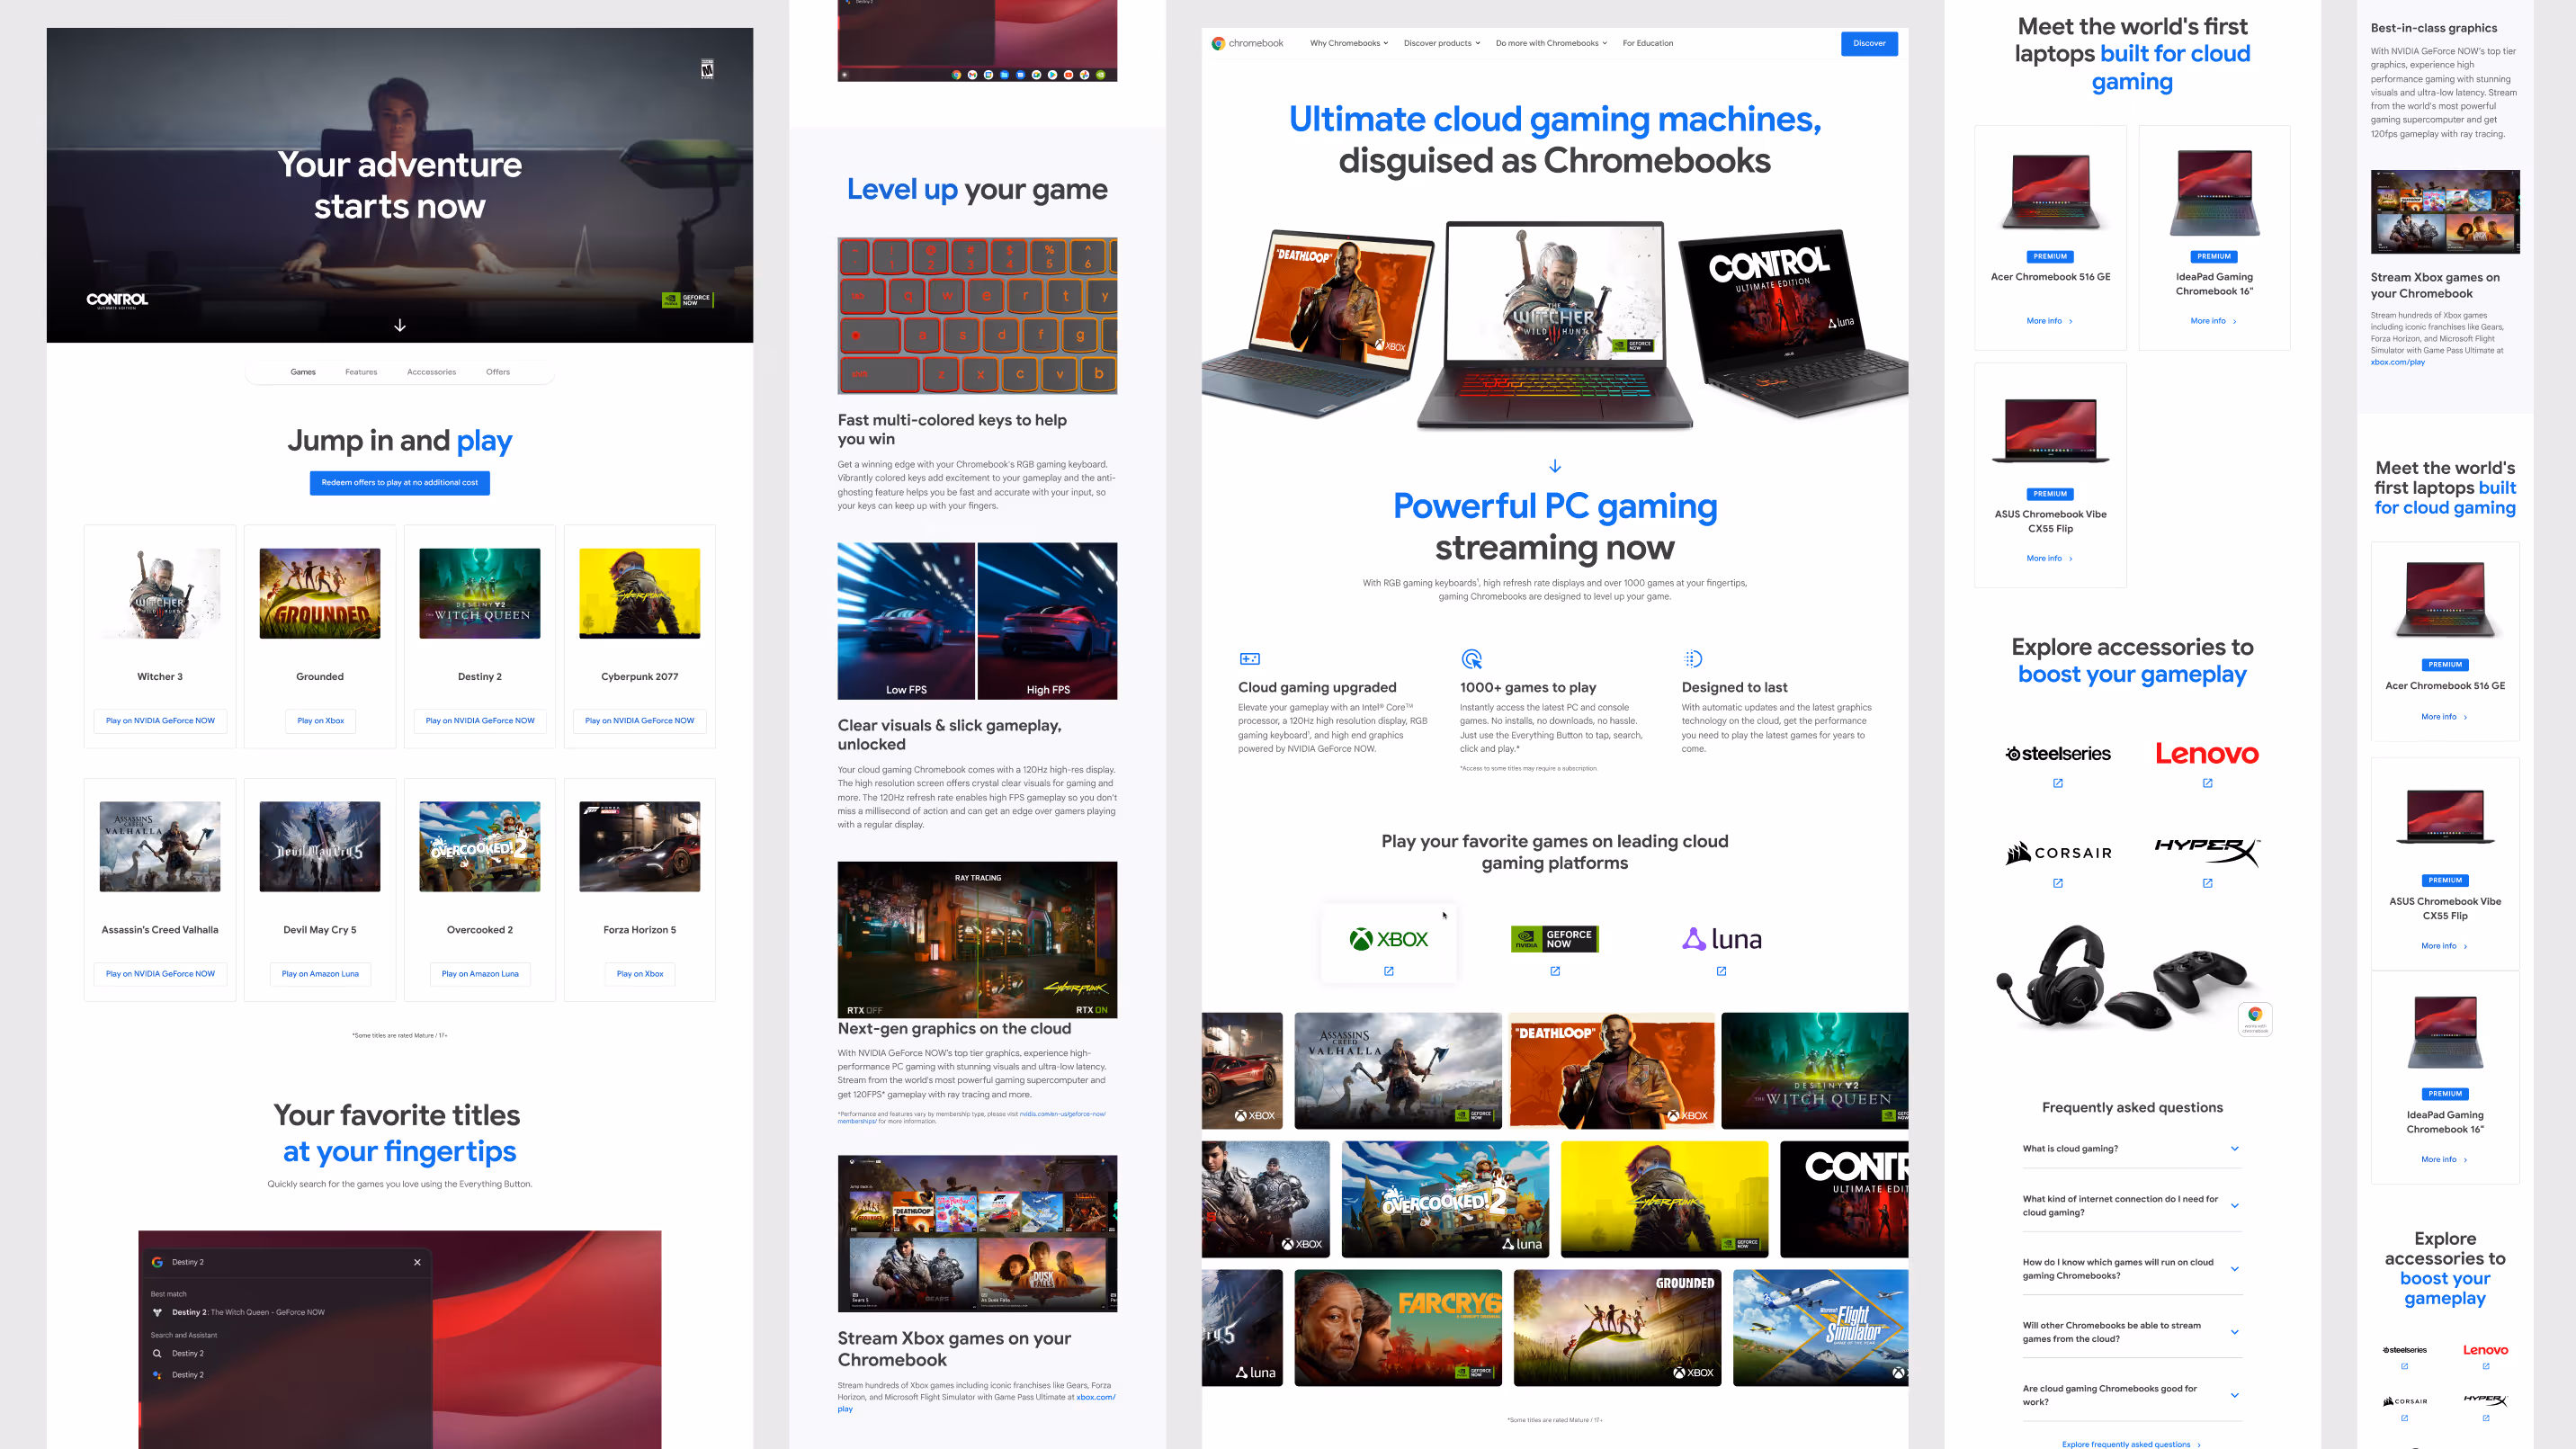Screen dimensions: 2576x1449
Task: Click the Far Cry 6 game thumbnail
Action: (x=1397, y=1327)
